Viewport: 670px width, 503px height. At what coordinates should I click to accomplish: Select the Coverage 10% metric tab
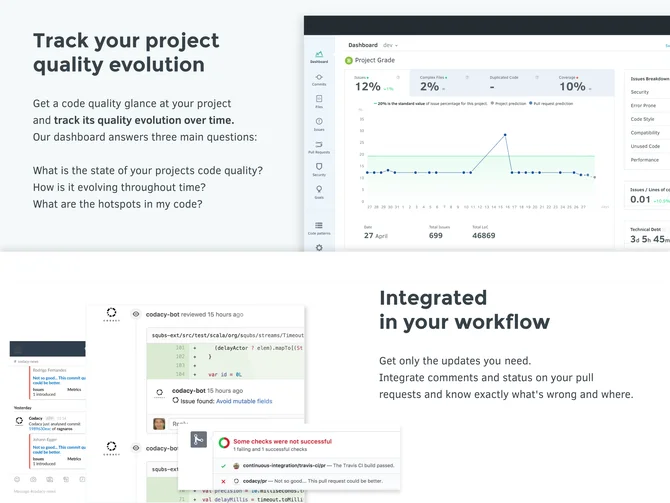pyautogui.click(x=582, y=83)
